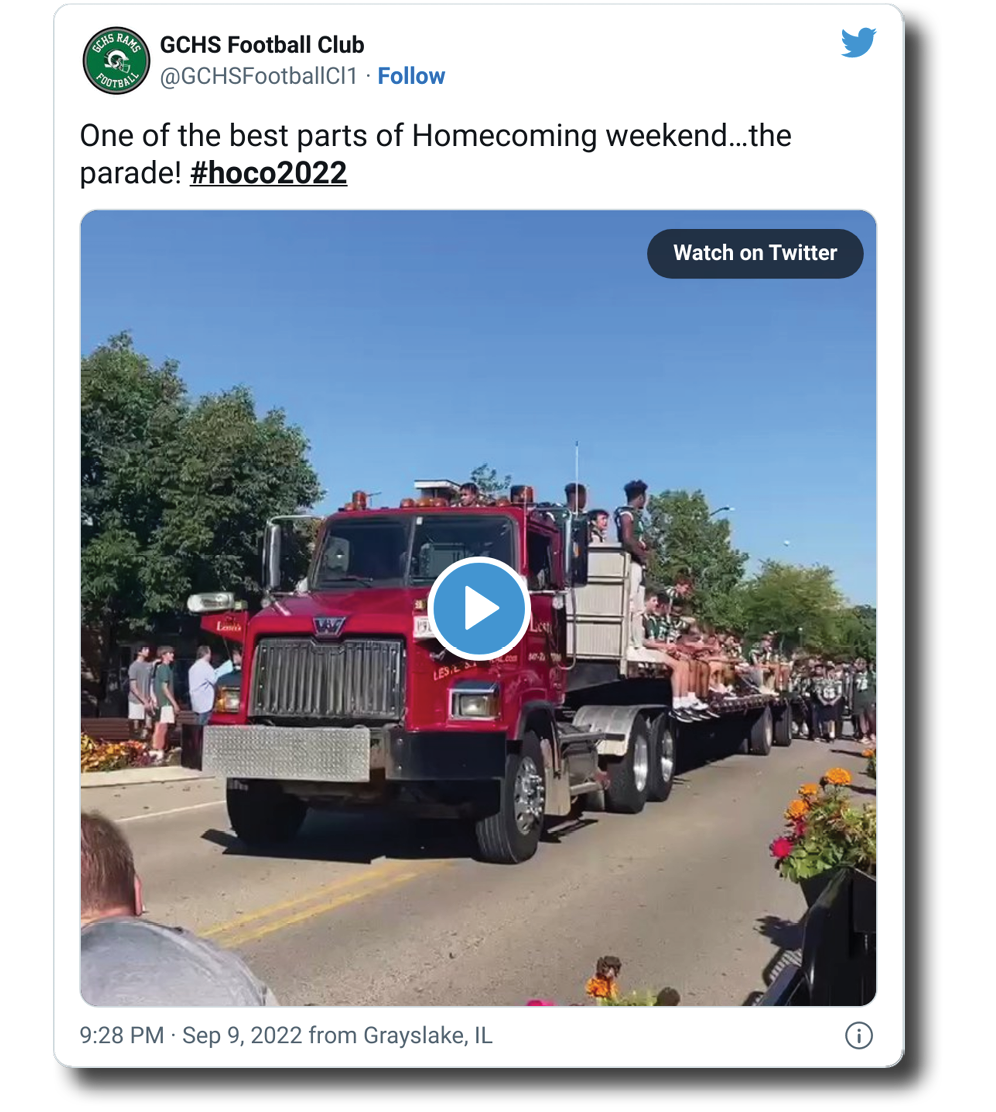Open the GCHS Football Club display name
This screenshot has width=996, height=1112.
262,45
